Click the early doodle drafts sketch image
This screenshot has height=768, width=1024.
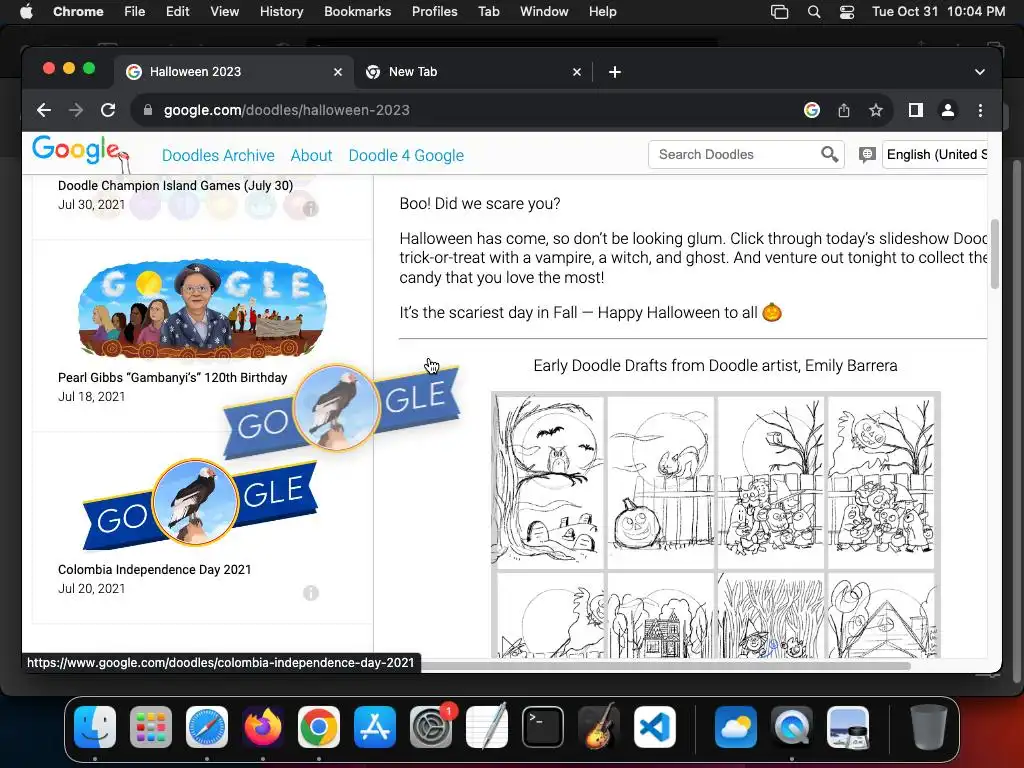(716, 524)
